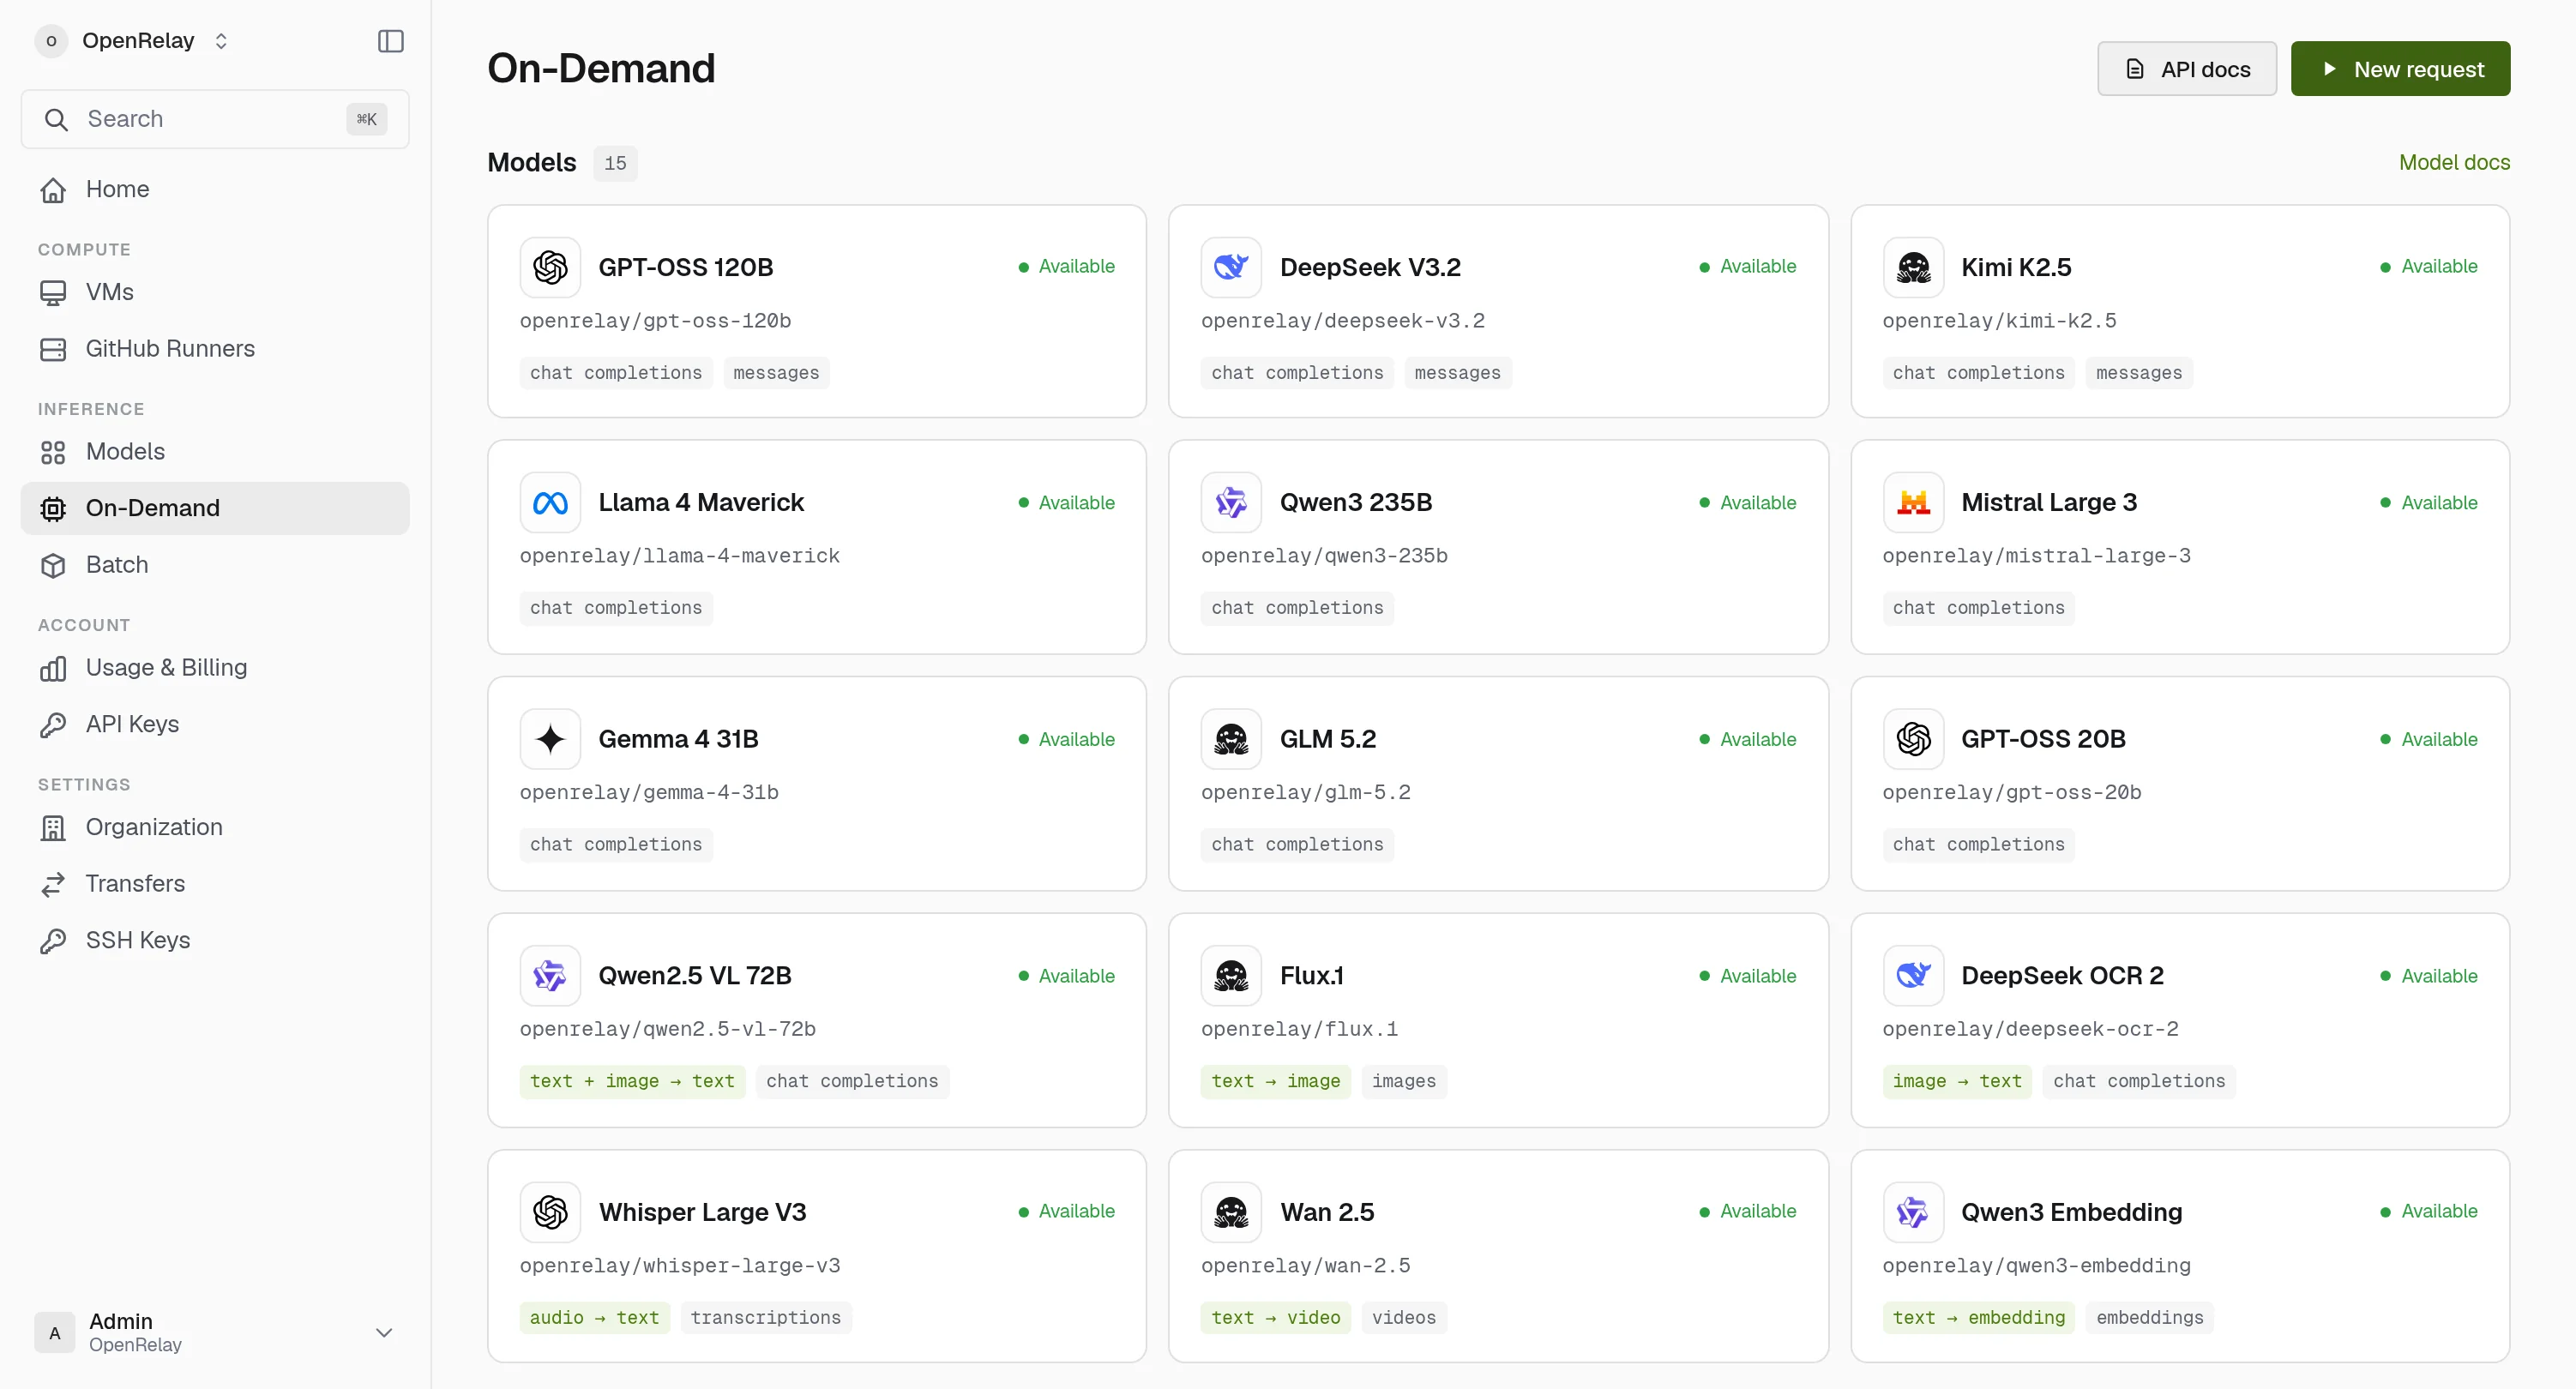This screenshot has height=1389, width=2576.
Task: Click the 'image → text' tag on DeepSeek OCR 2
Action: point(1956,1081)
